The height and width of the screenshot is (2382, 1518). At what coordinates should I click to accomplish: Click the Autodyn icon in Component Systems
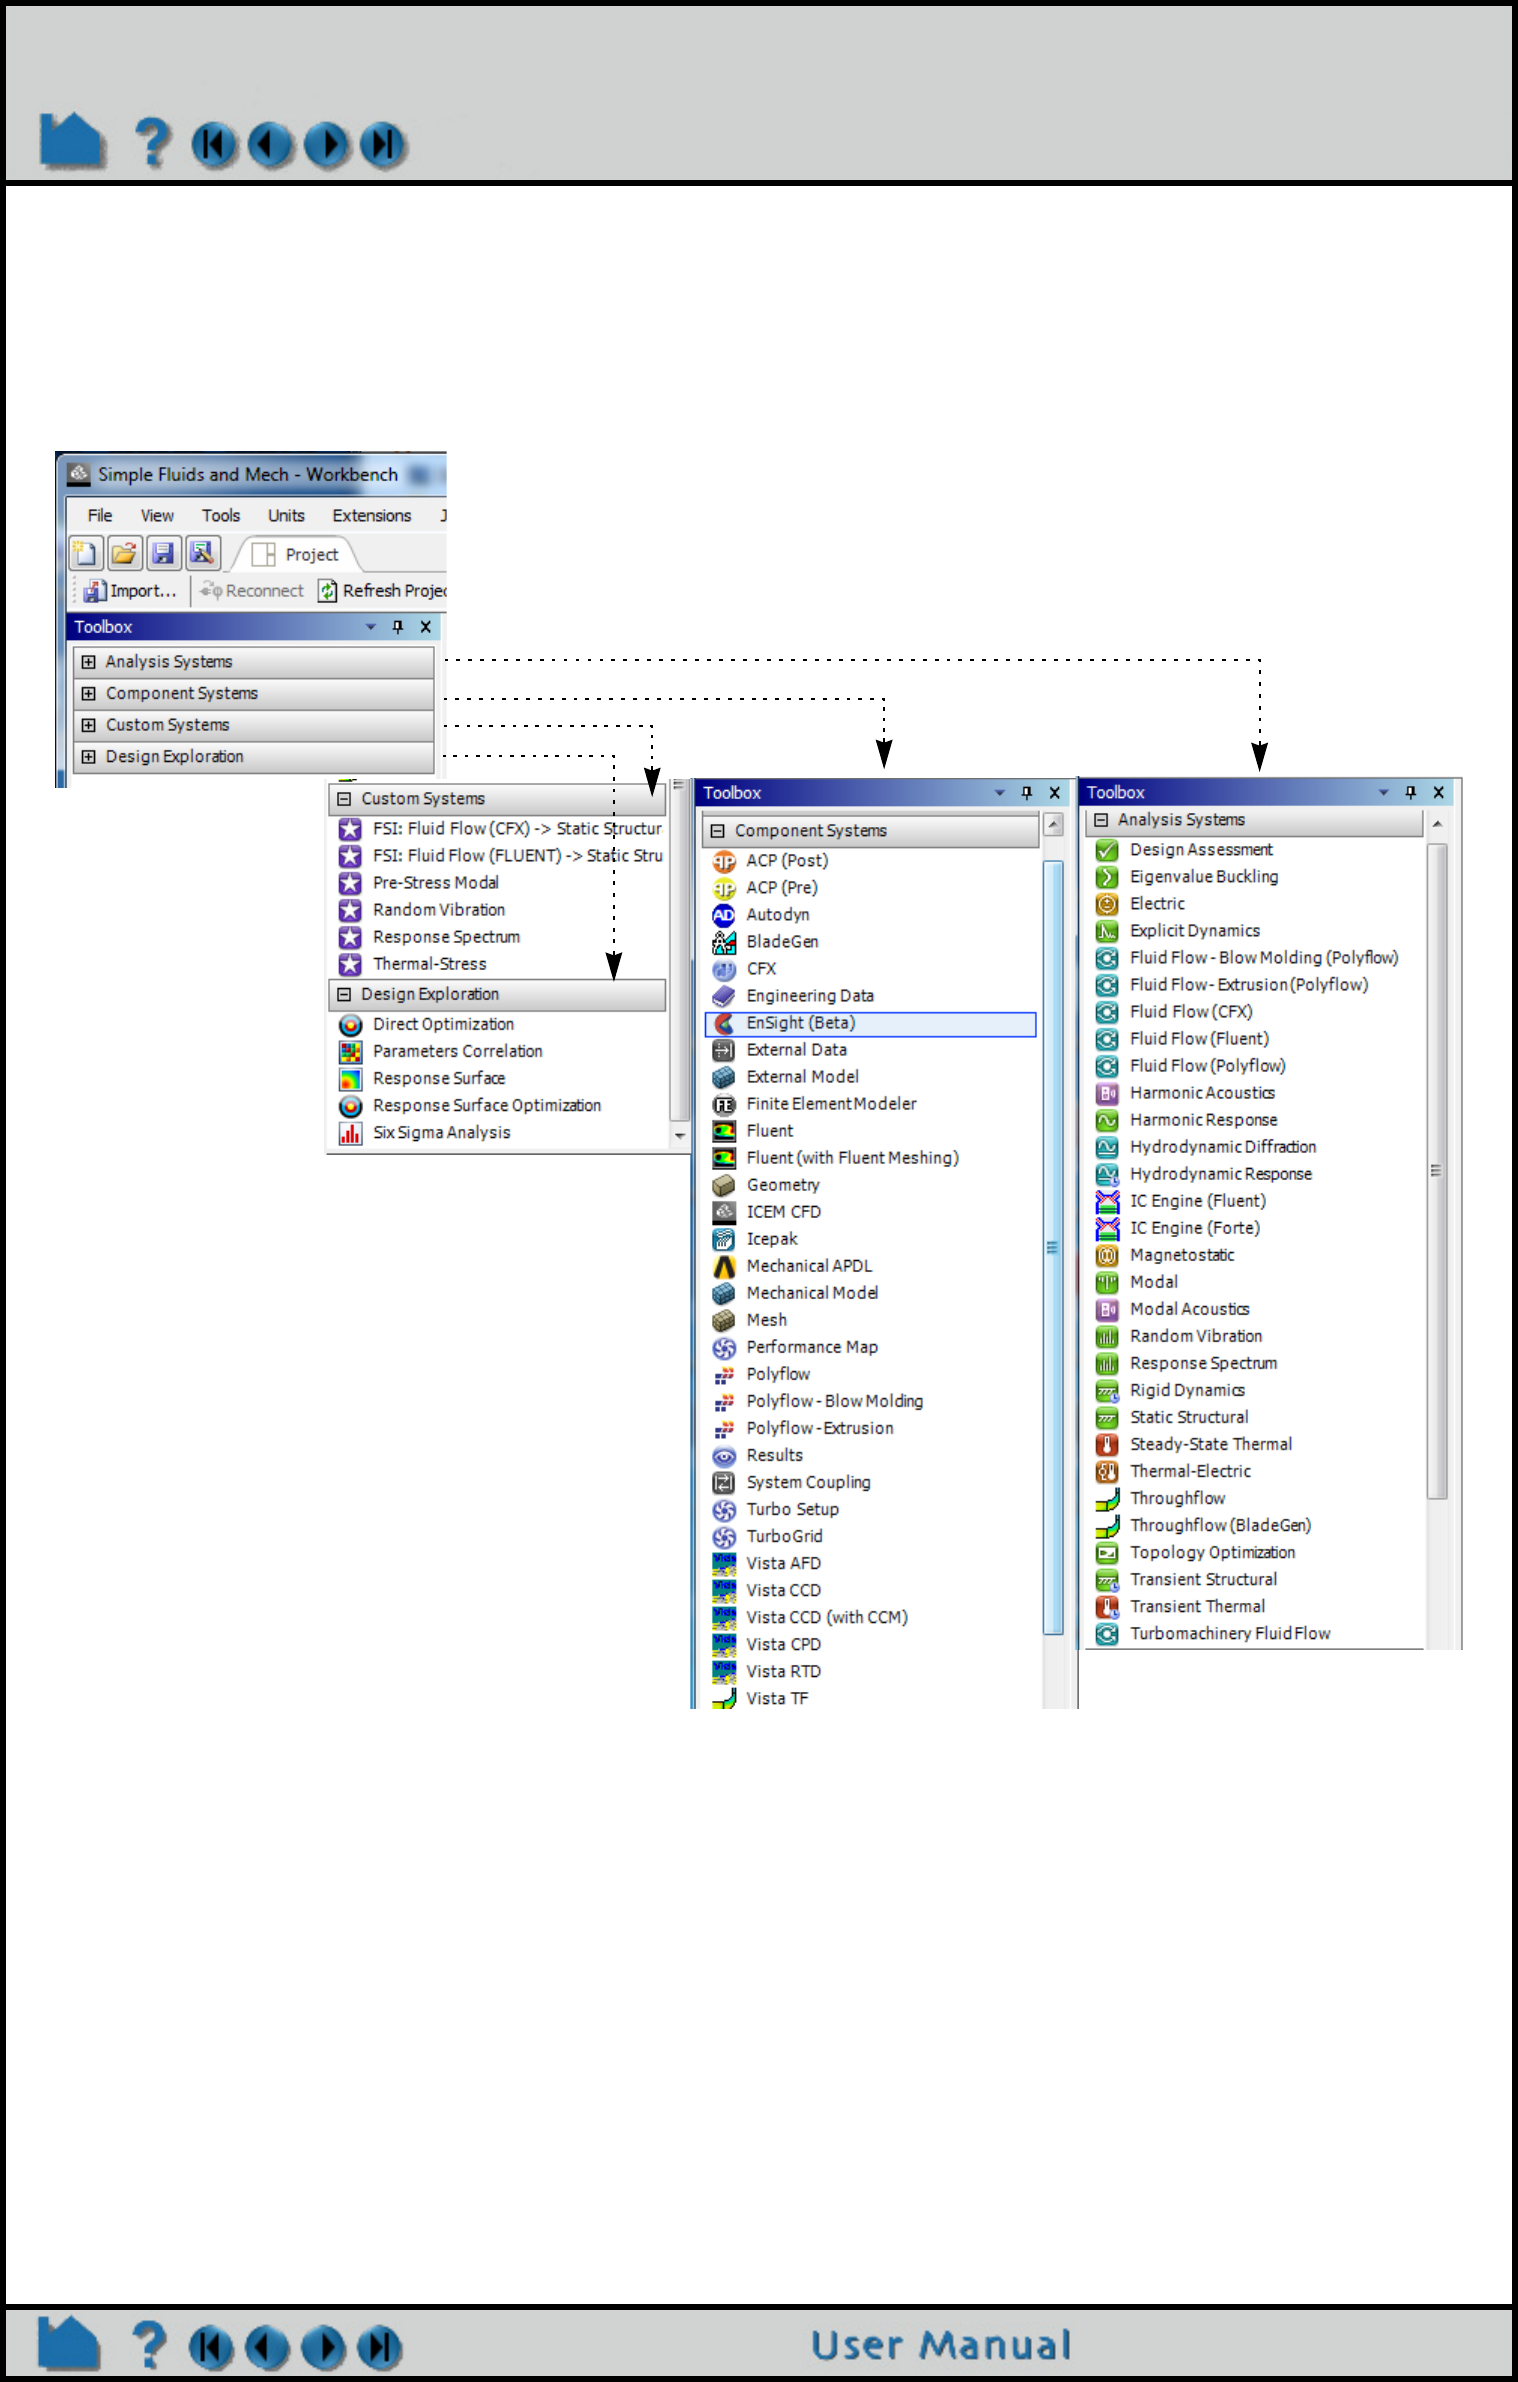(724, 915)
